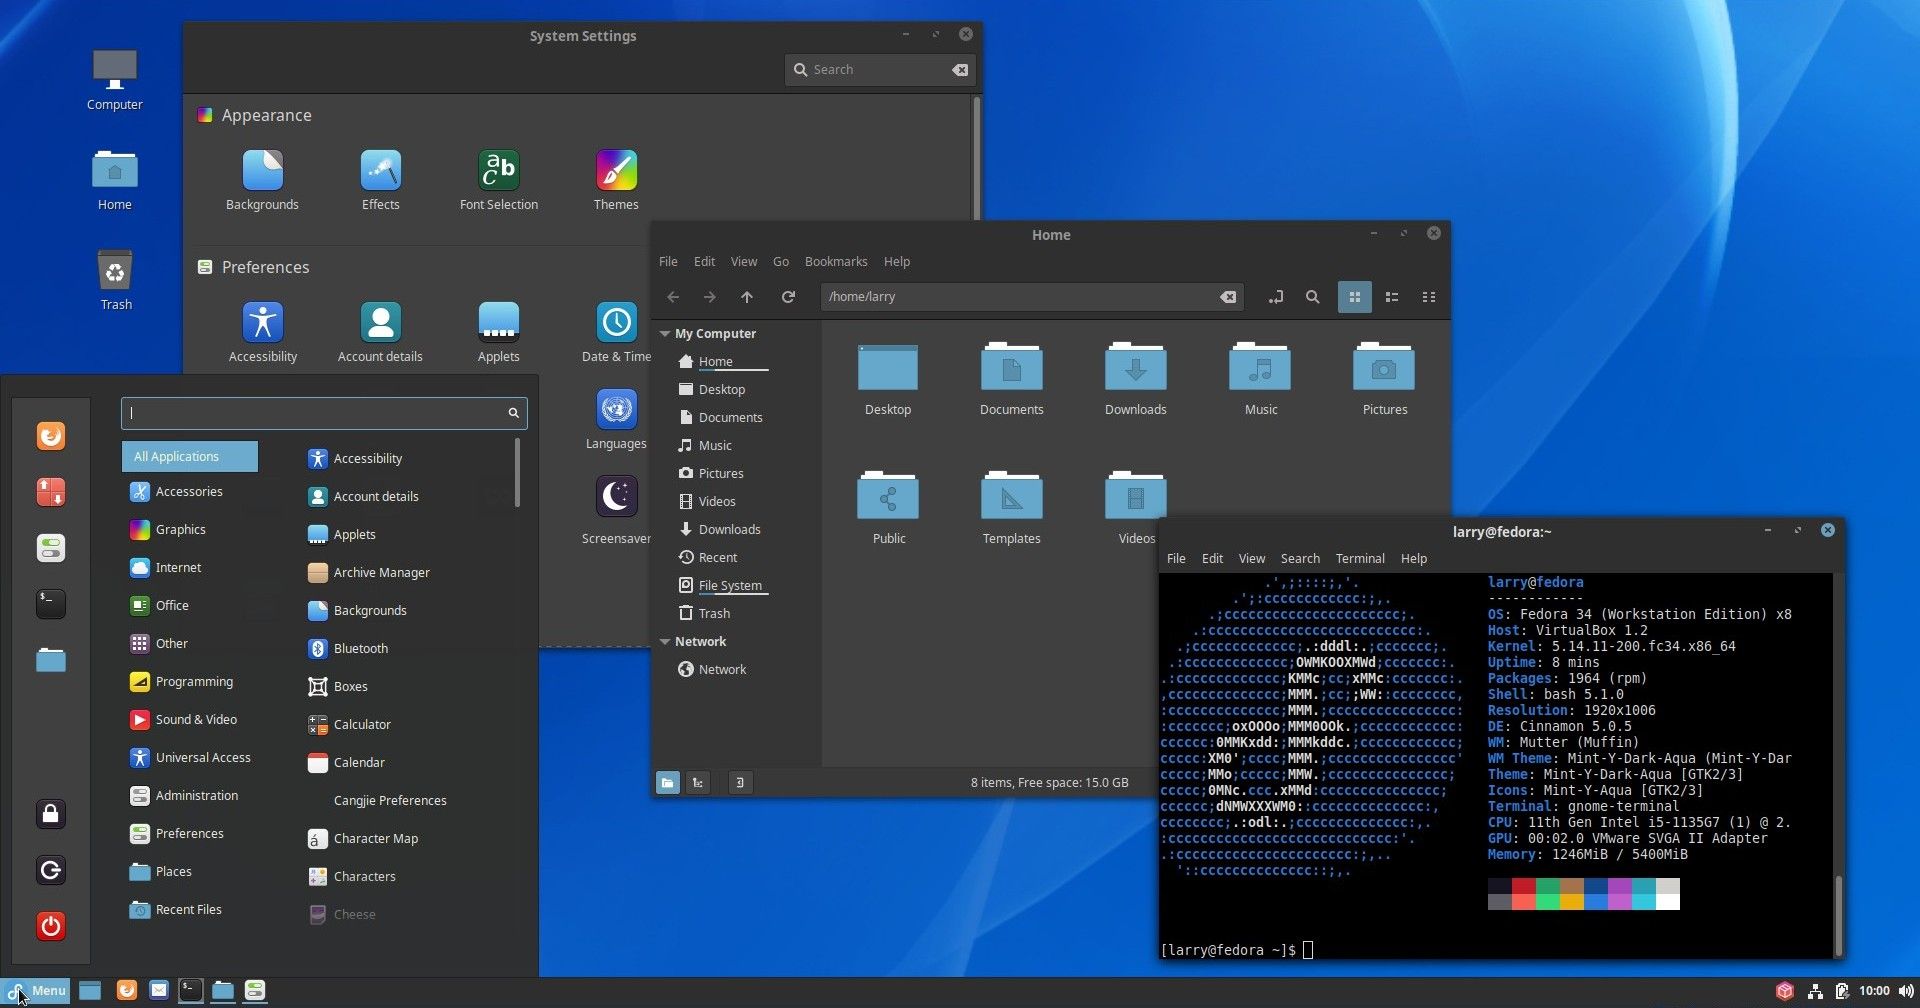Collapse the Network sidebar section
This screenshot has width=1920, height=1008.
point(665,642)
